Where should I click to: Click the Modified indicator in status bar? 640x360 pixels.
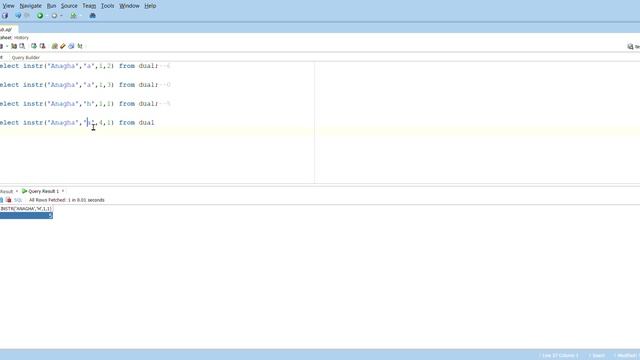coord(627,356)
